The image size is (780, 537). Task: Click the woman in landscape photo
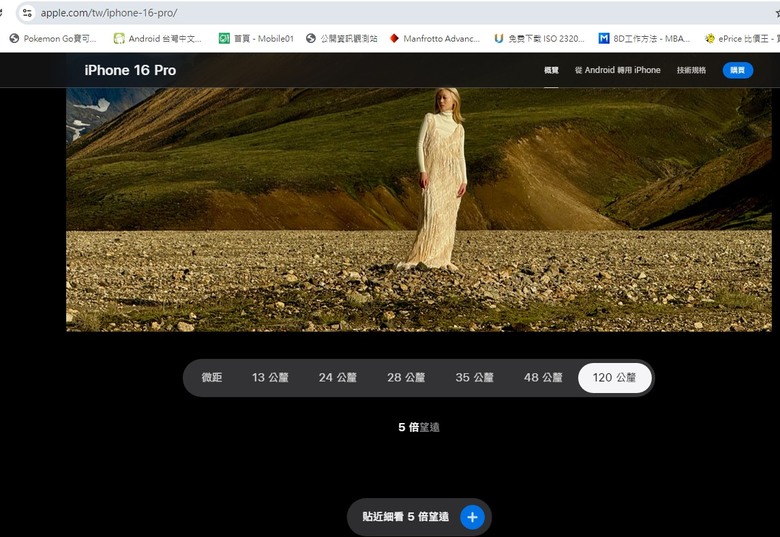(440, 179)
